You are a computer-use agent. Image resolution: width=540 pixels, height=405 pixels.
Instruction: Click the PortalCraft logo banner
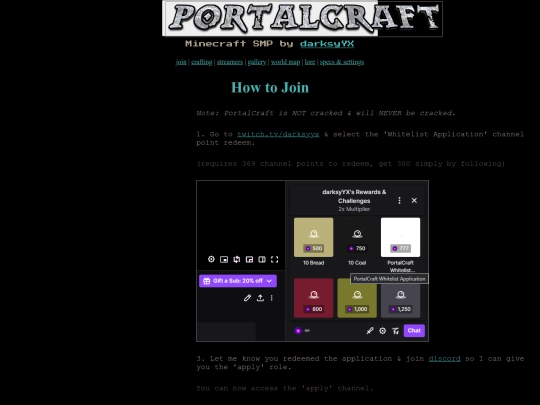(302, 19)
